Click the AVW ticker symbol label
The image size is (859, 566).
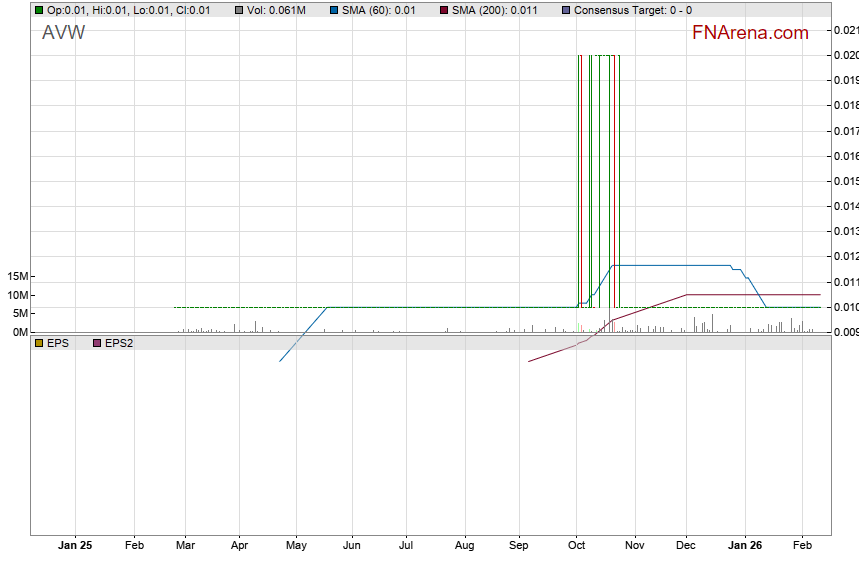click(64, 33)
